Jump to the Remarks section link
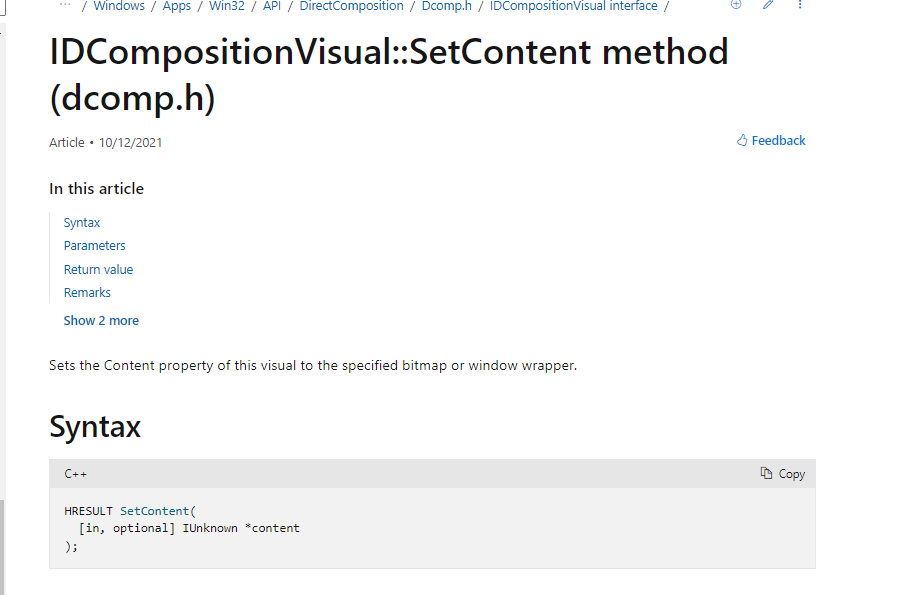 87,293
